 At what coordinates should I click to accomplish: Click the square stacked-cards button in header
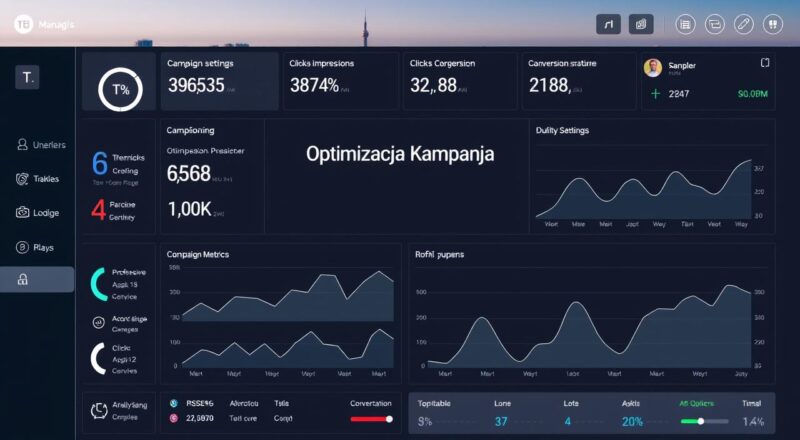[x=641, y=24]
